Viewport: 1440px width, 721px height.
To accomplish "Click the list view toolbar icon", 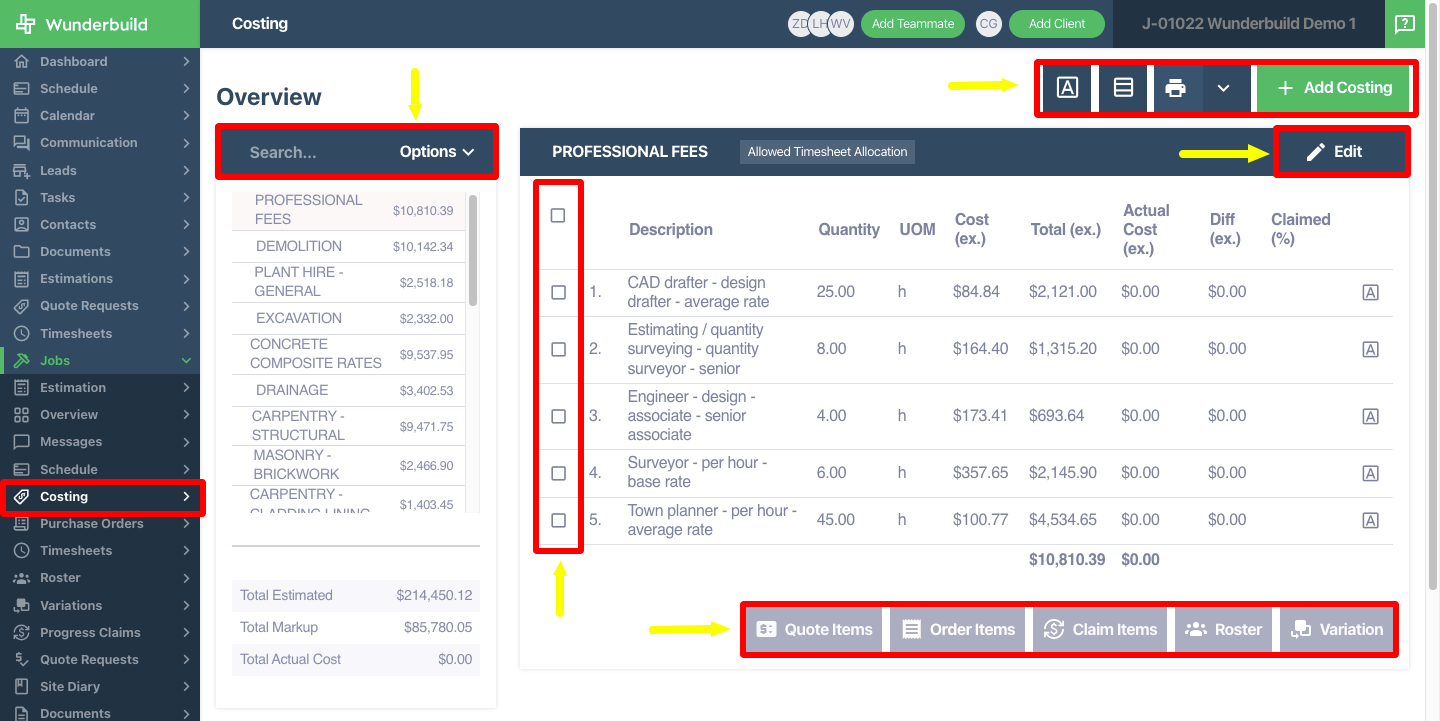I will click(1123, 88).
